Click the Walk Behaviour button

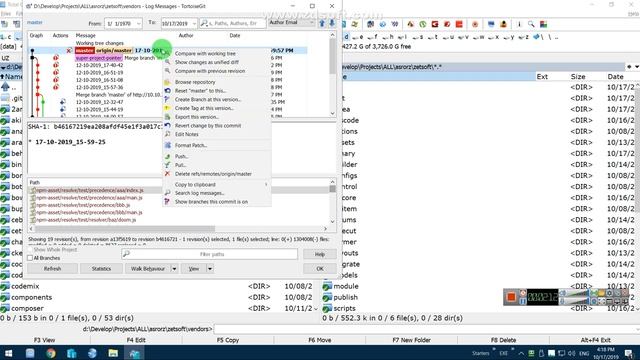(147, 269)
